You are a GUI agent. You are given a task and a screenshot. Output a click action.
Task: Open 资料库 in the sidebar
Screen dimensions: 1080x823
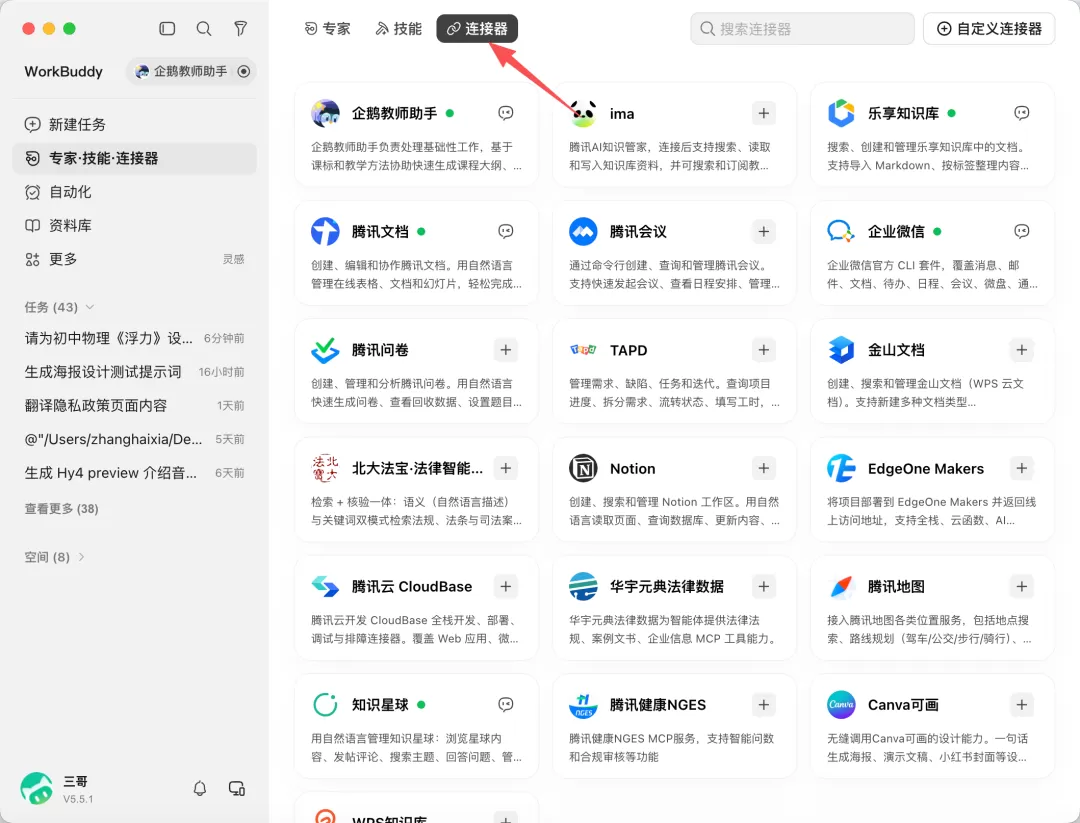134,225
